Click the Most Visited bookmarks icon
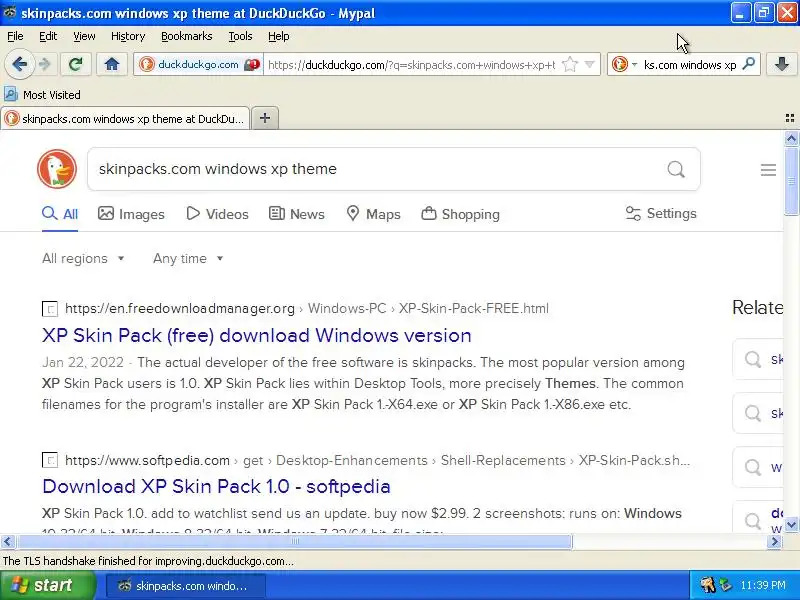The image size is (800, 600). click(x=11, y=94)
